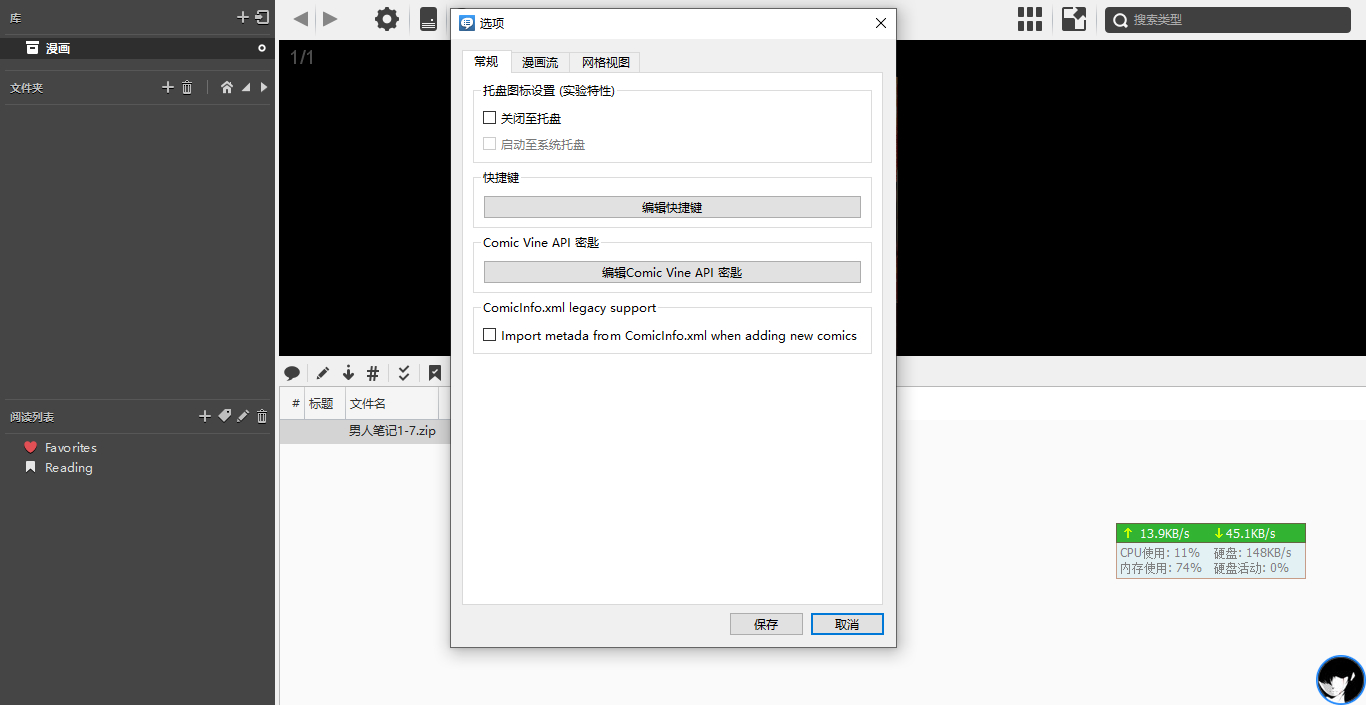The image size is (1366, 705).
Task: Navigate back with the left arrow
Action: click(x=300, y=18)
